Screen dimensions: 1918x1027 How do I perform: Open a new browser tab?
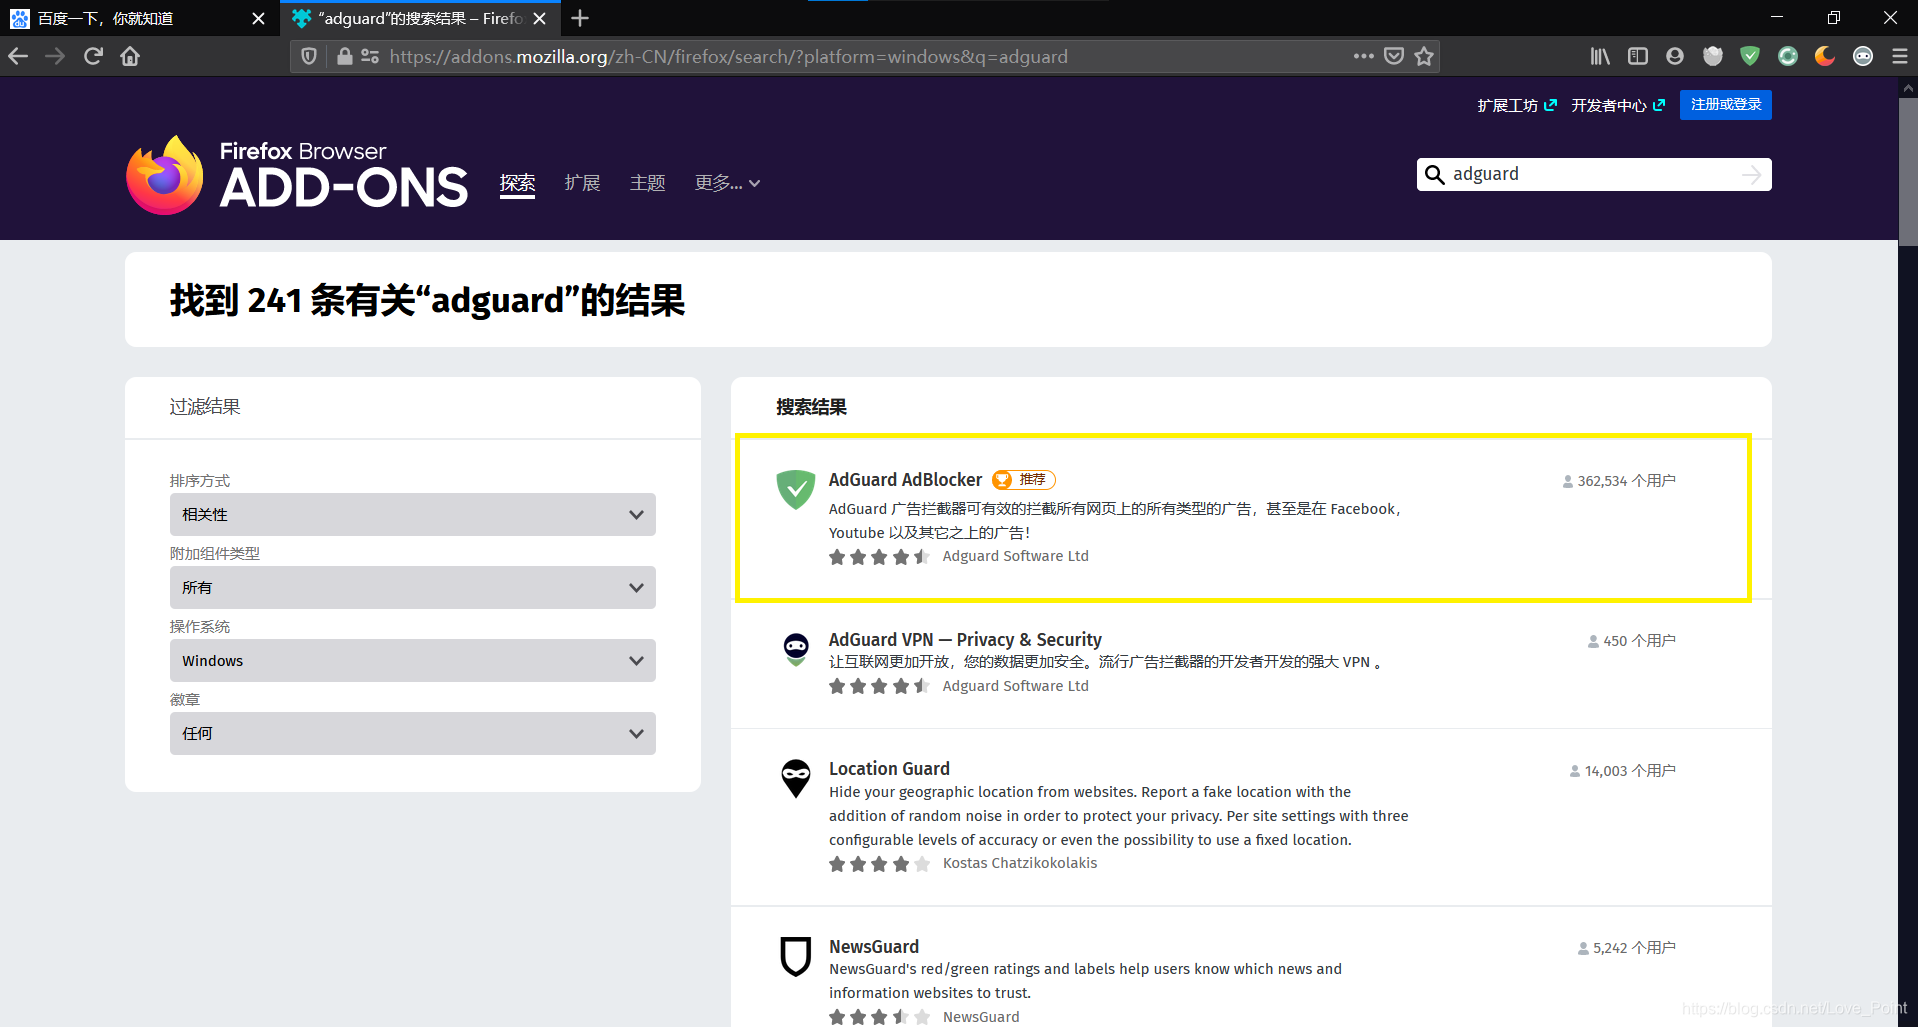tap(580, 18)
